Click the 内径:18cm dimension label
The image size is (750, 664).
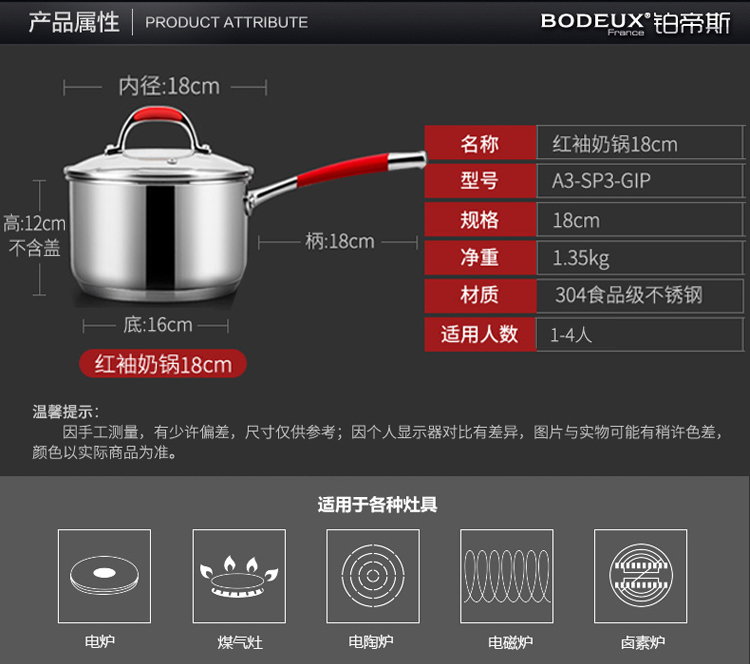pos(169,87)
